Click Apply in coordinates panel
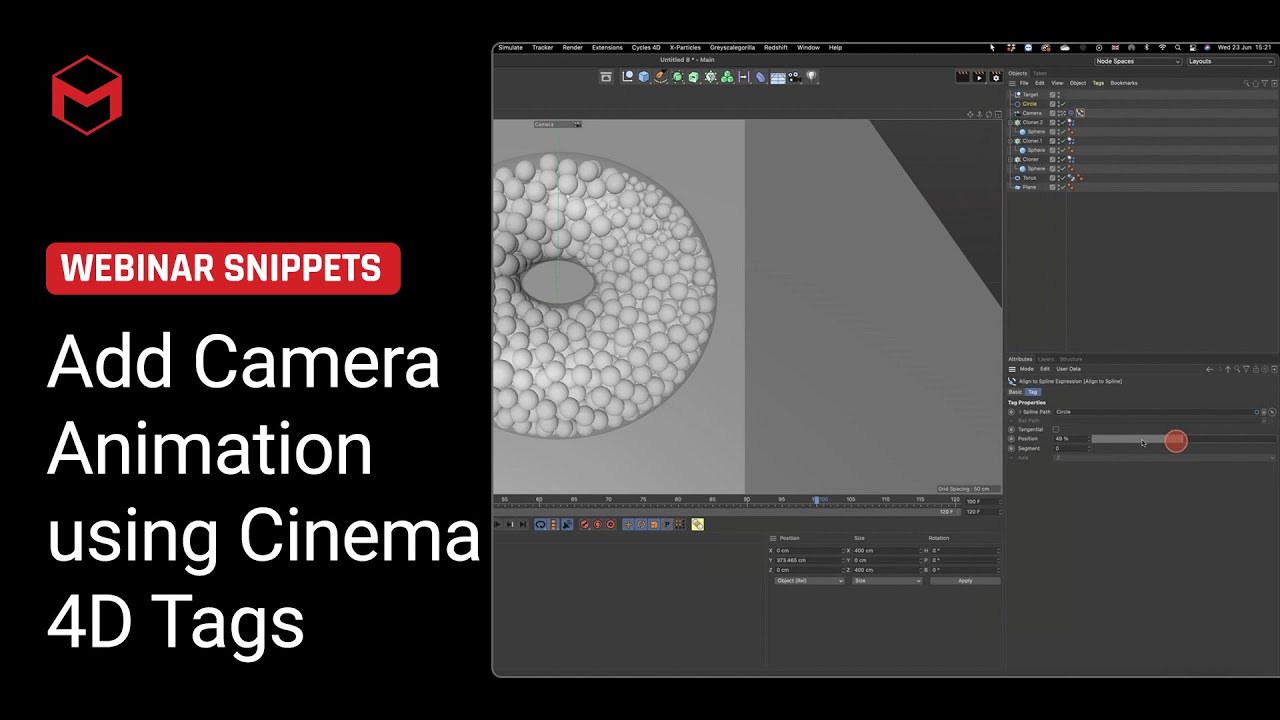 965,581
